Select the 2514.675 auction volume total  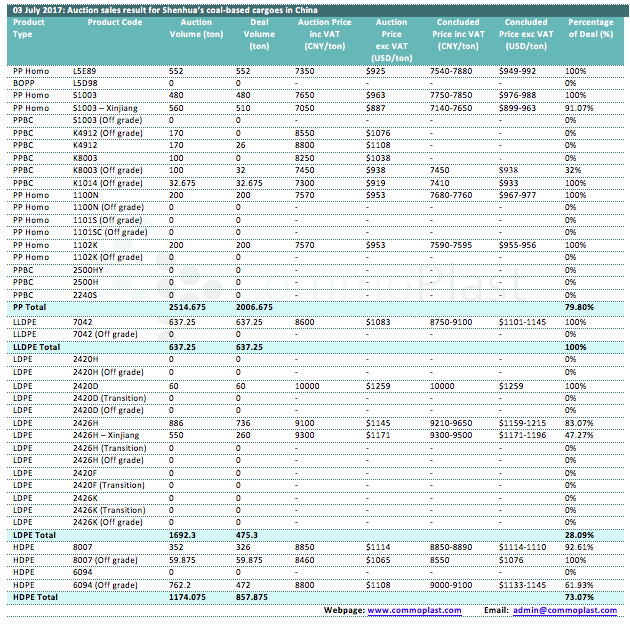[x=188, y=307]
